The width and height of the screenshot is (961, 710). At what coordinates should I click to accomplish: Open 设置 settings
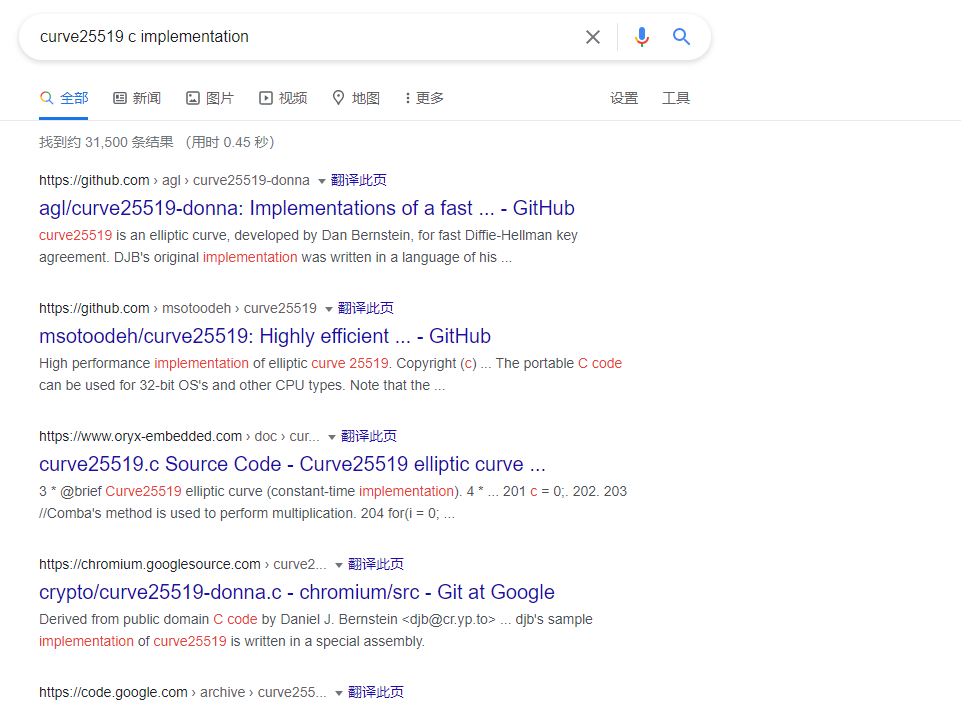click(624, 98)
